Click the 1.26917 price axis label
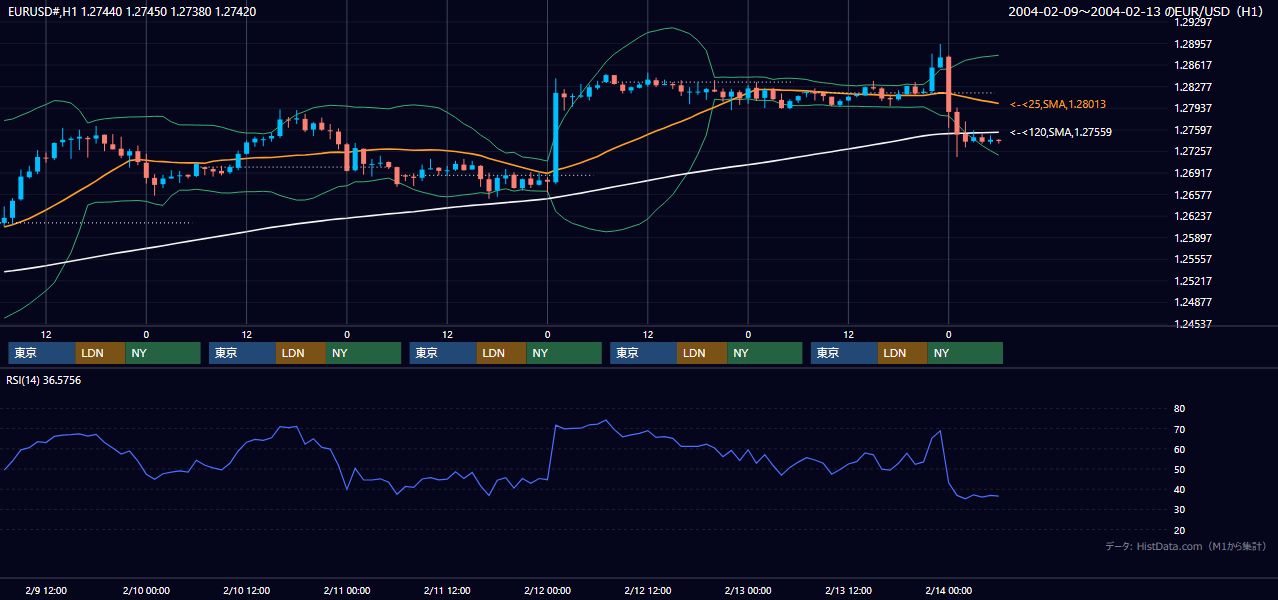Viewport: 1278px width, 600px height. pos(1192,173)
